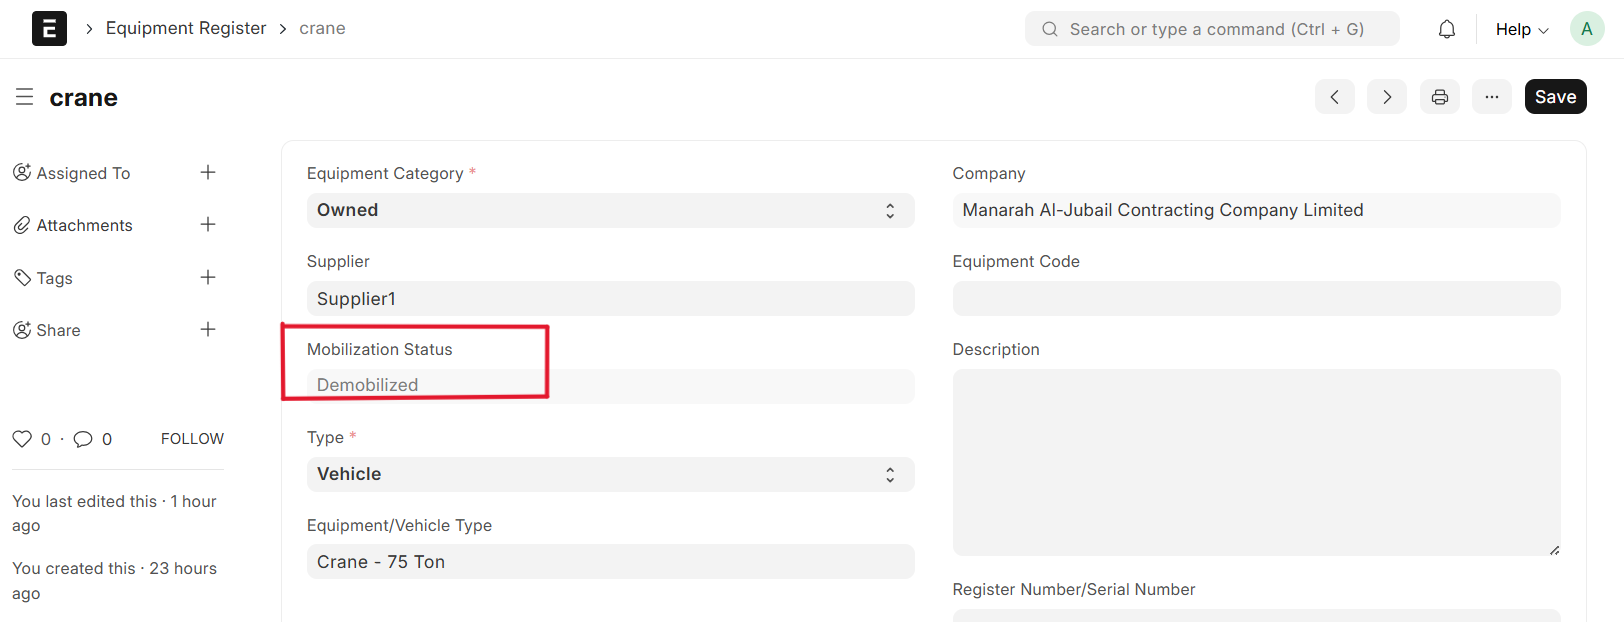Image resolution: width=1624 pixels, height=622 pixels.
Task: Navigate to Equipment Register breadcrumb
Action: tap(186, 28)
